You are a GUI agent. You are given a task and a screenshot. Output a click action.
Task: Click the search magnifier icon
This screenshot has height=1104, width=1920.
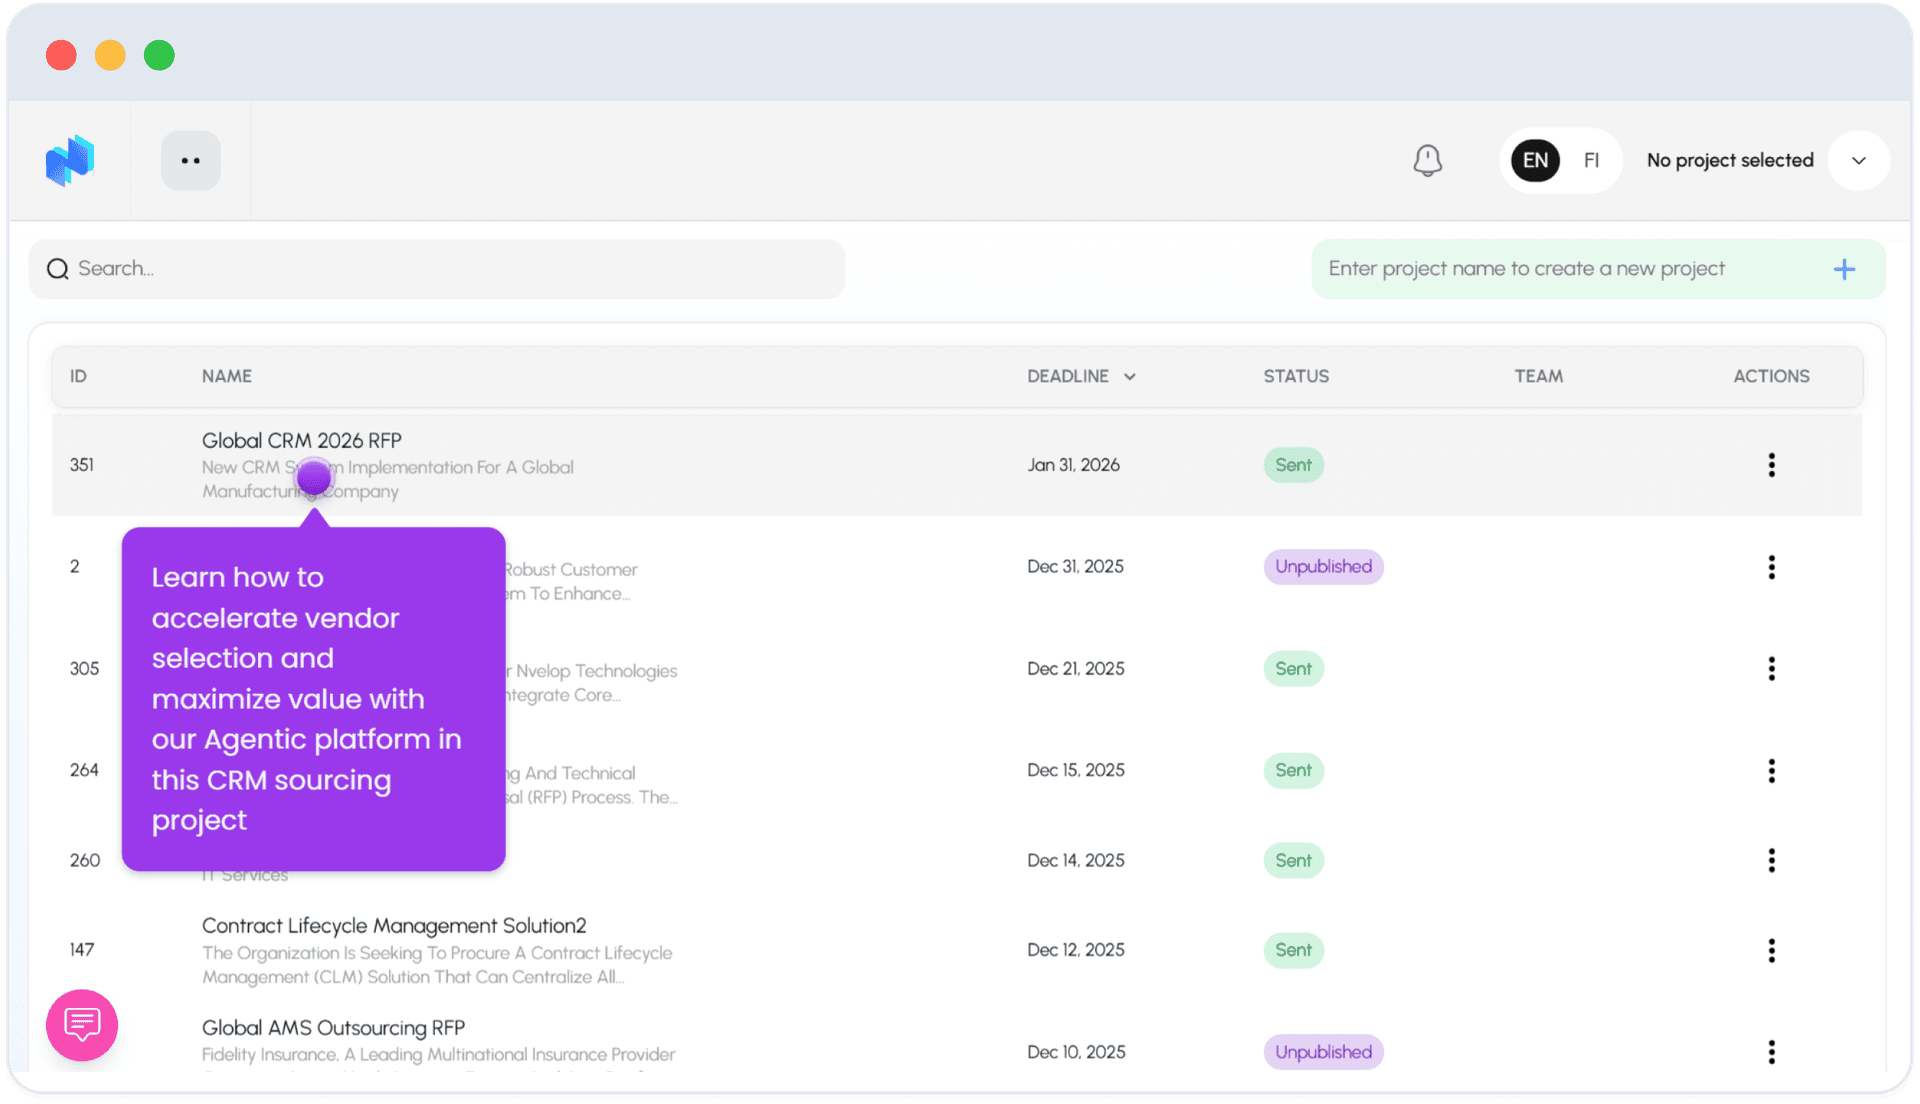pos(58,269)
